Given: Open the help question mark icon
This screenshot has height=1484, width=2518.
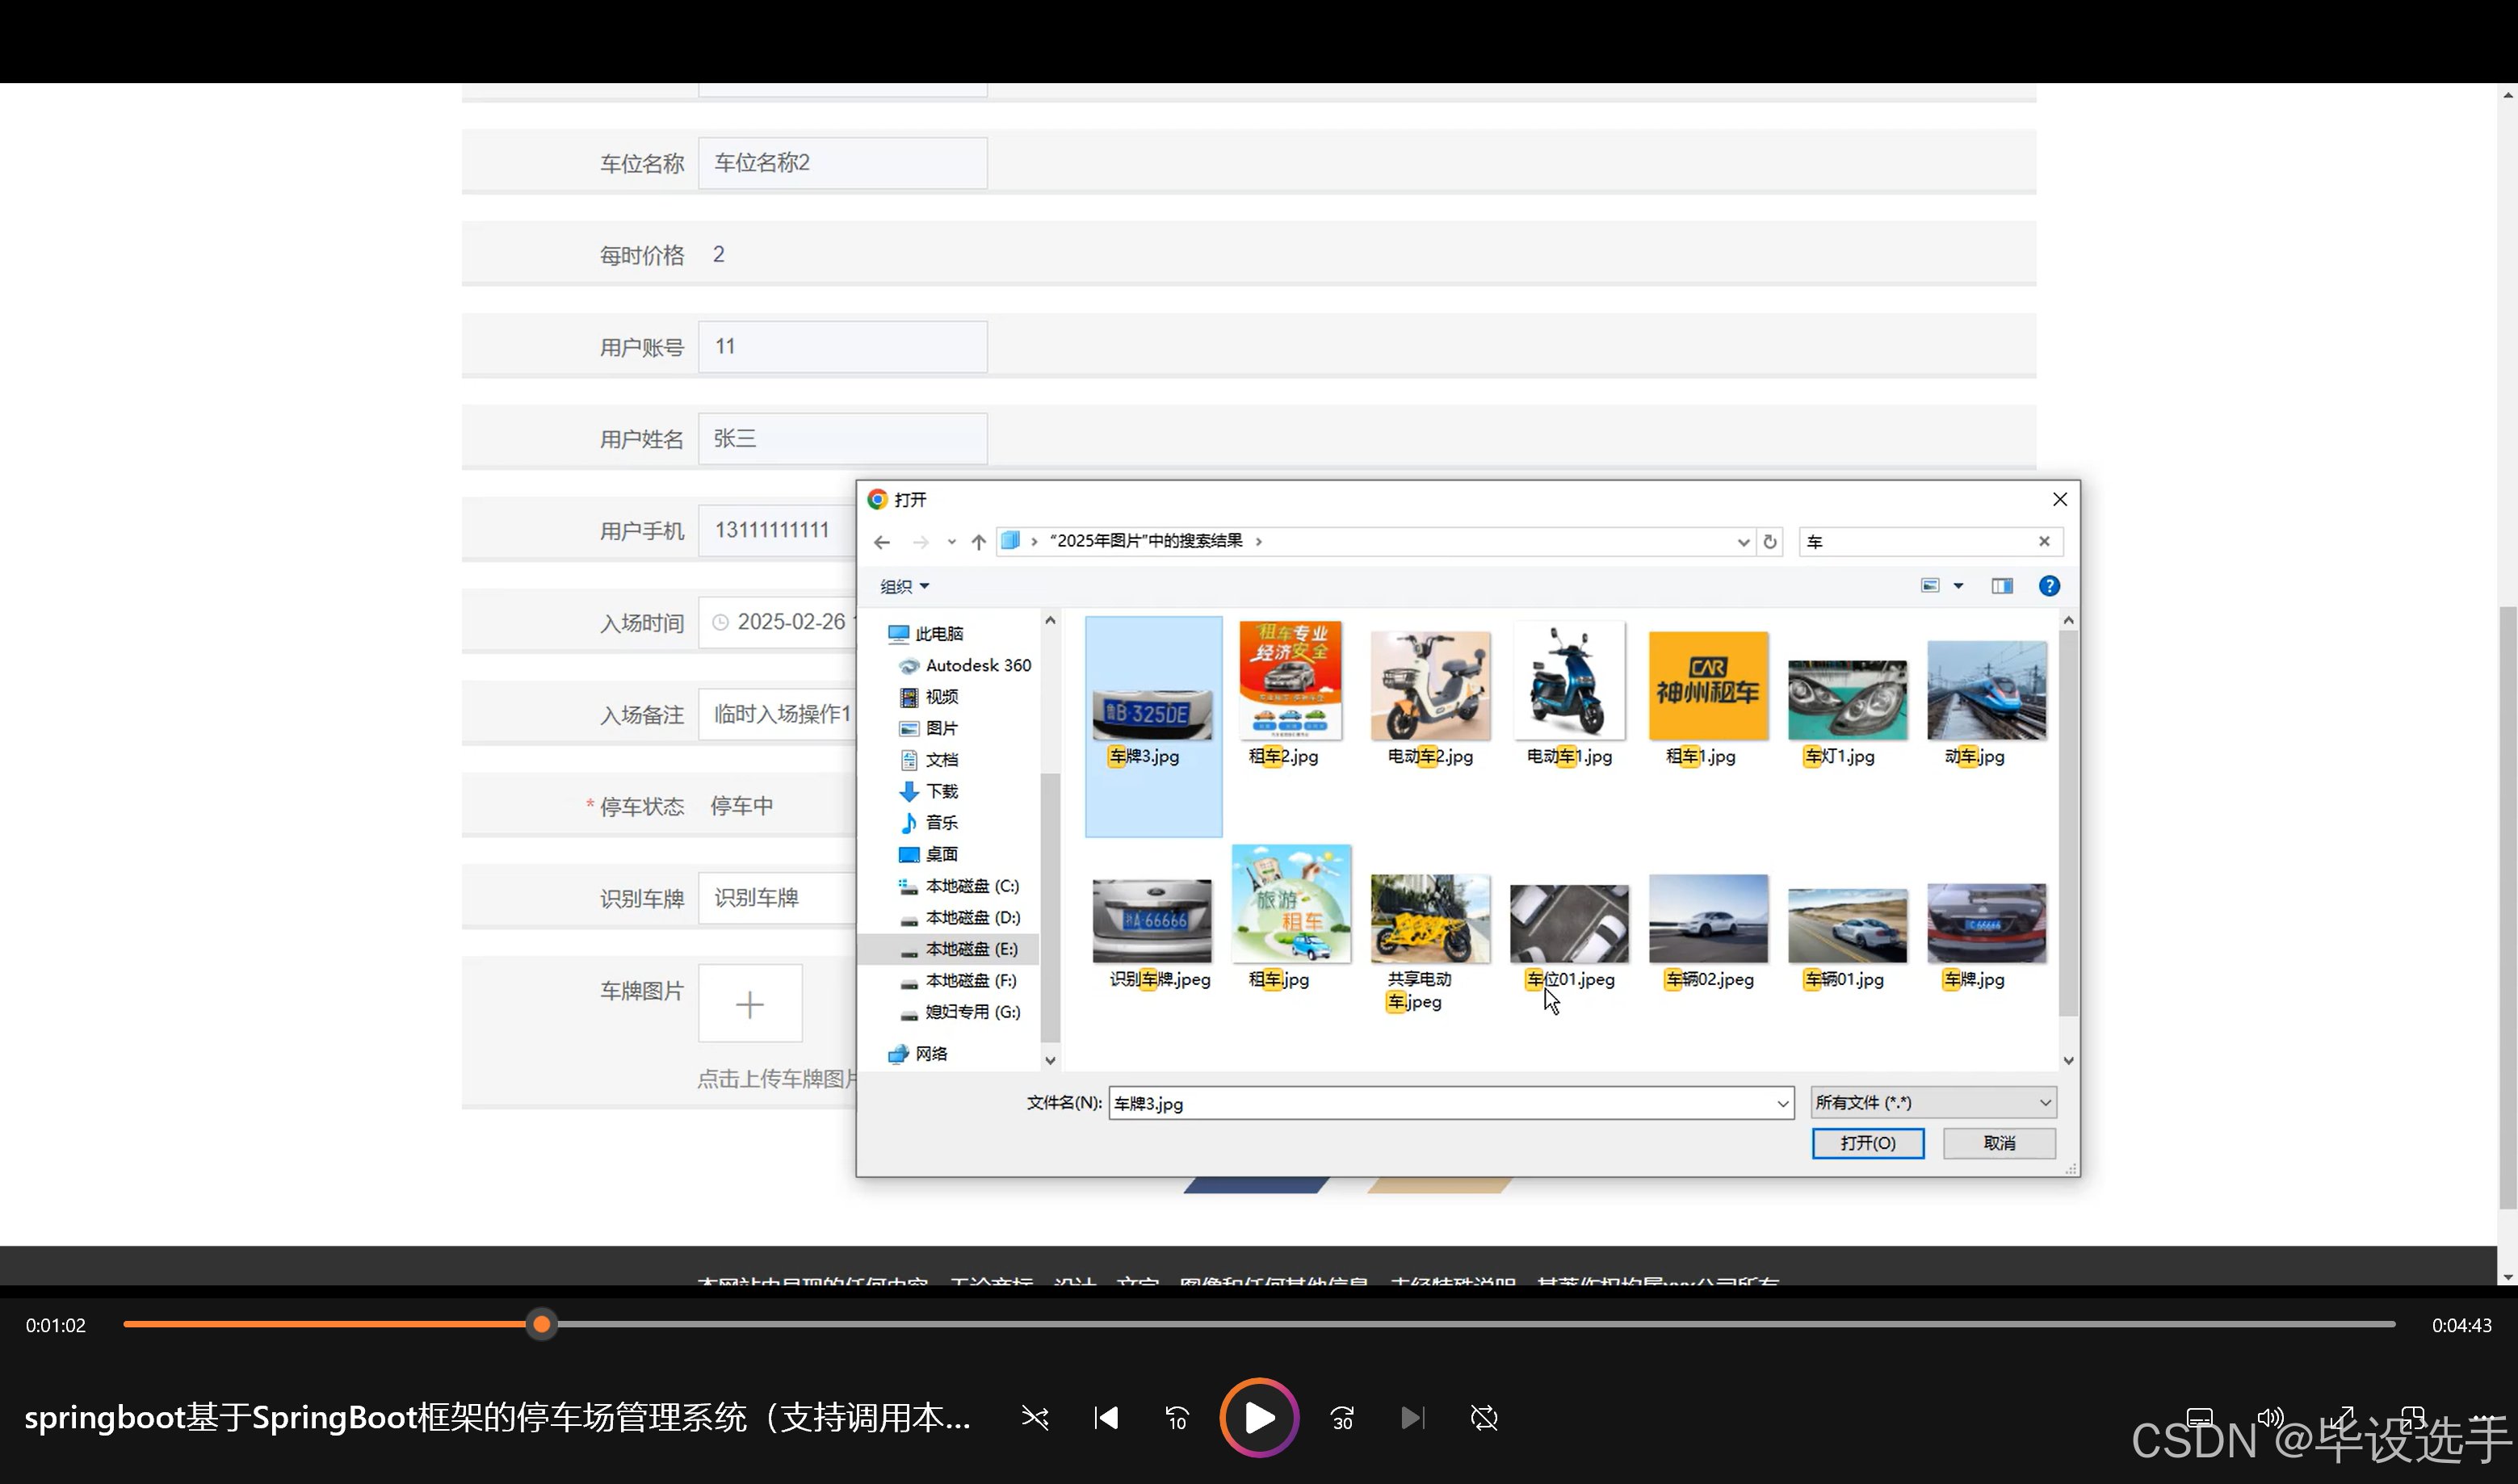Looking at the screenshot, I should (x=2049, y=586).
